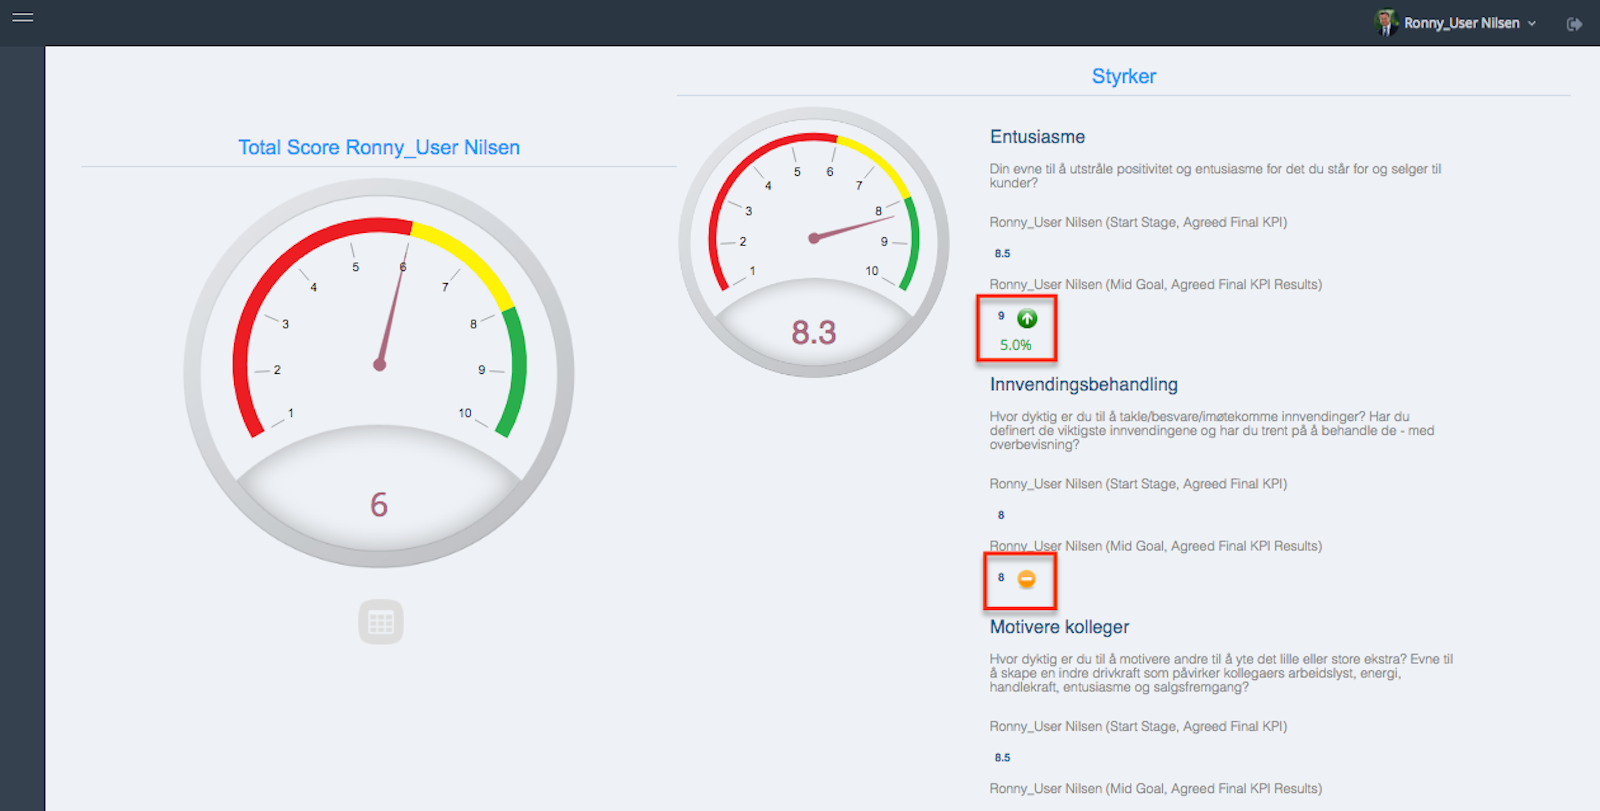Click the Total Score Ronny_User Nilsen title
The width and height of the screenshot is (1600, 811).
pyautogui.click(x=379, y=147)
